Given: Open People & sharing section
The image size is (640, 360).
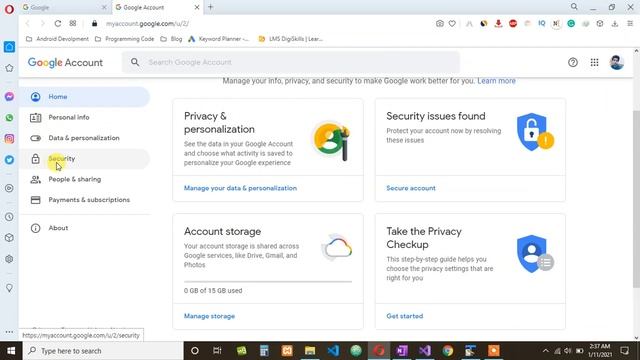Looking at the screenshot, I should [85, 179].
